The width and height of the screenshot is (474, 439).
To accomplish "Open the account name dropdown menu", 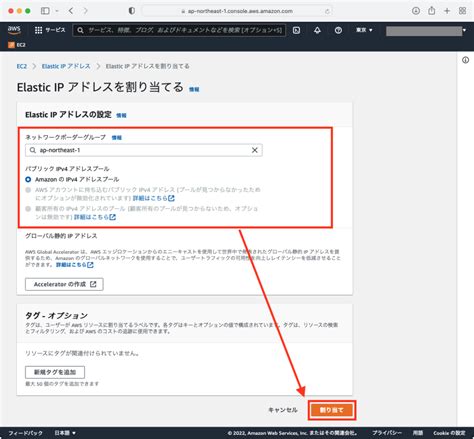I will [x=426, y=31].
